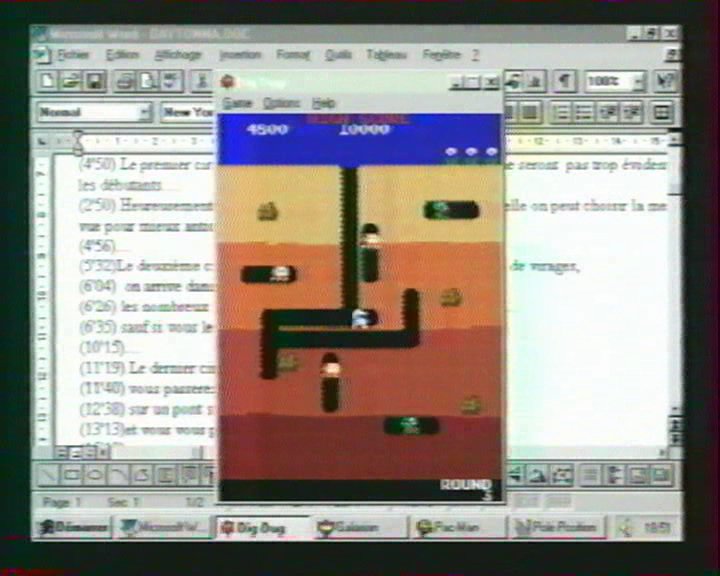Screen dimensions: 720x576
Task: Select the Ellipse drawing tool
Action: click(x=95, y=474)
